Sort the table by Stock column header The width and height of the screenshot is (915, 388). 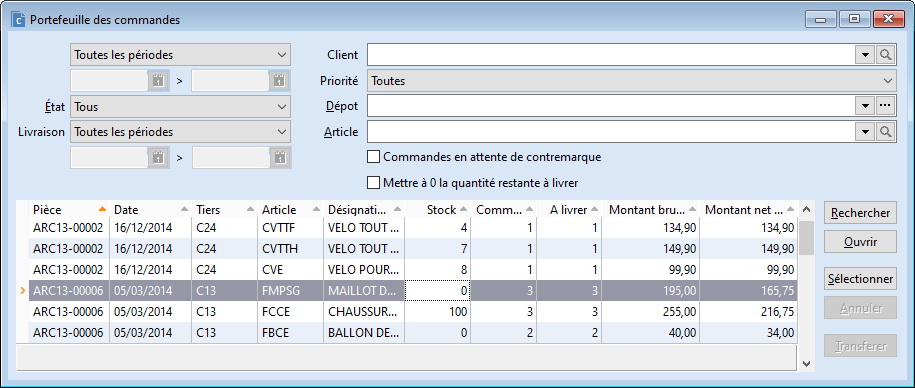438,210
